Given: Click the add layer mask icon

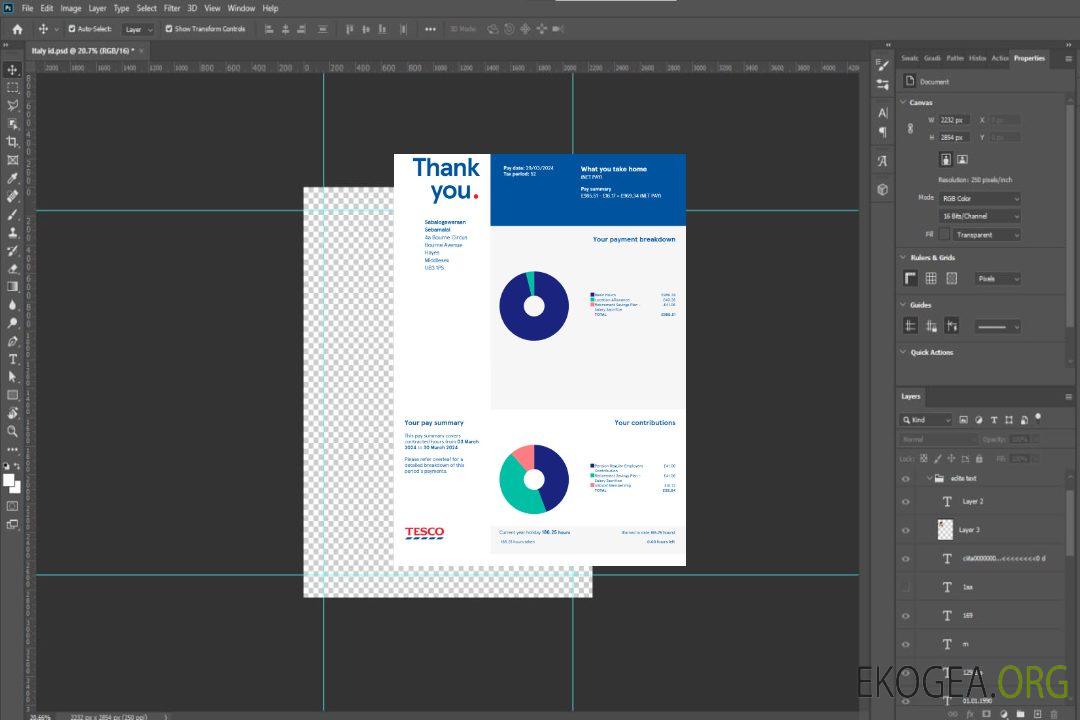Looking at the screenshot, I should coord(986,714).
